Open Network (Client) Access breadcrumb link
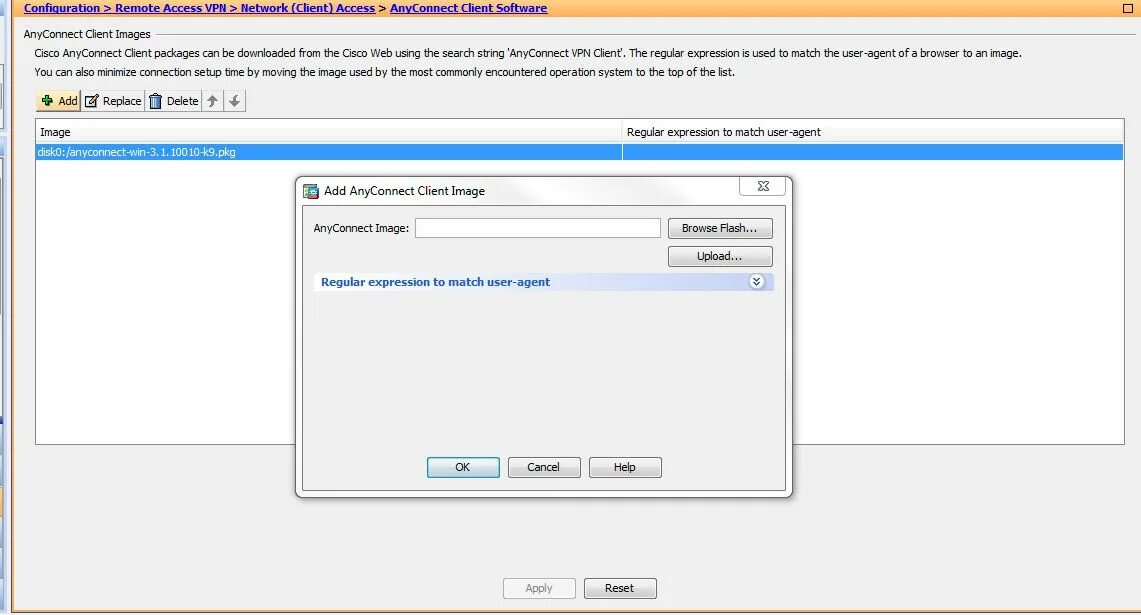The image size is (1141, 615). 308,8
